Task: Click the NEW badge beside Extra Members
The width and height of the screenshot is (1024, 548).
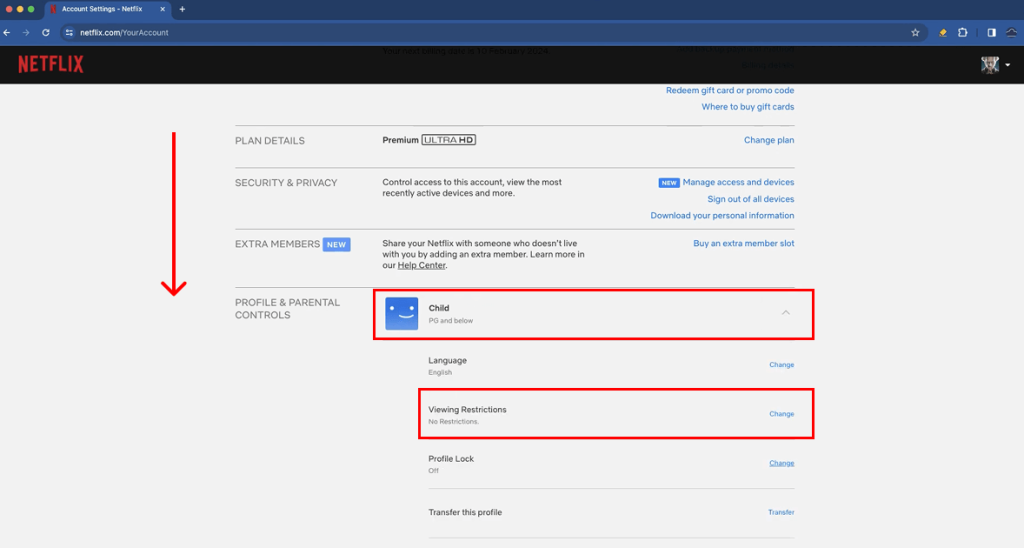Action: tap(336, 244)
